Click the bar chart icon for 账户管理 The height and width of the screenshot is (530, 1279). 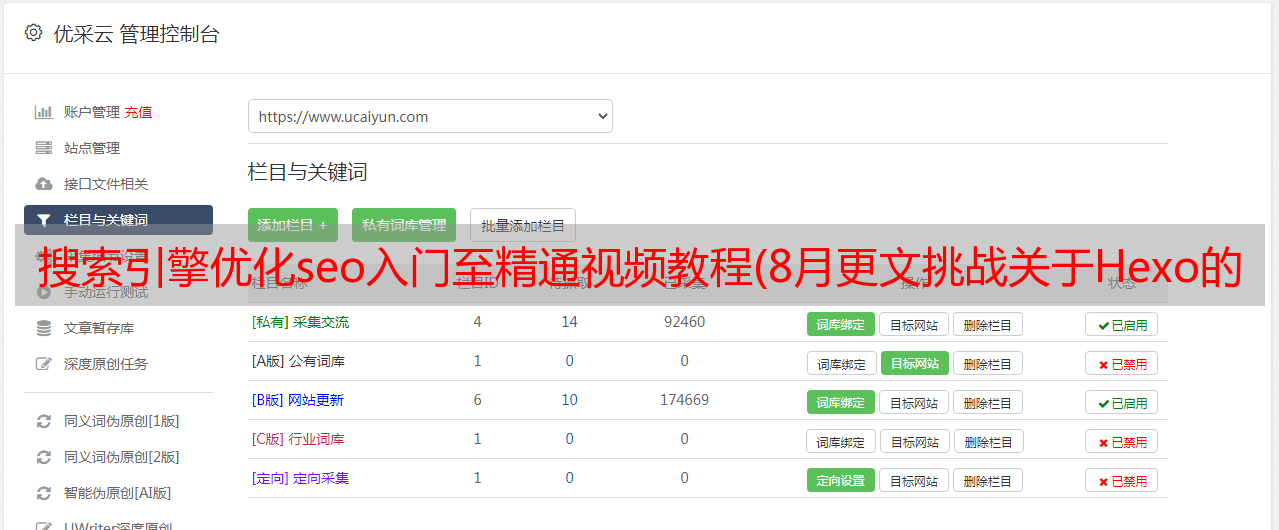pyautogui.click(x=43, y=112)
